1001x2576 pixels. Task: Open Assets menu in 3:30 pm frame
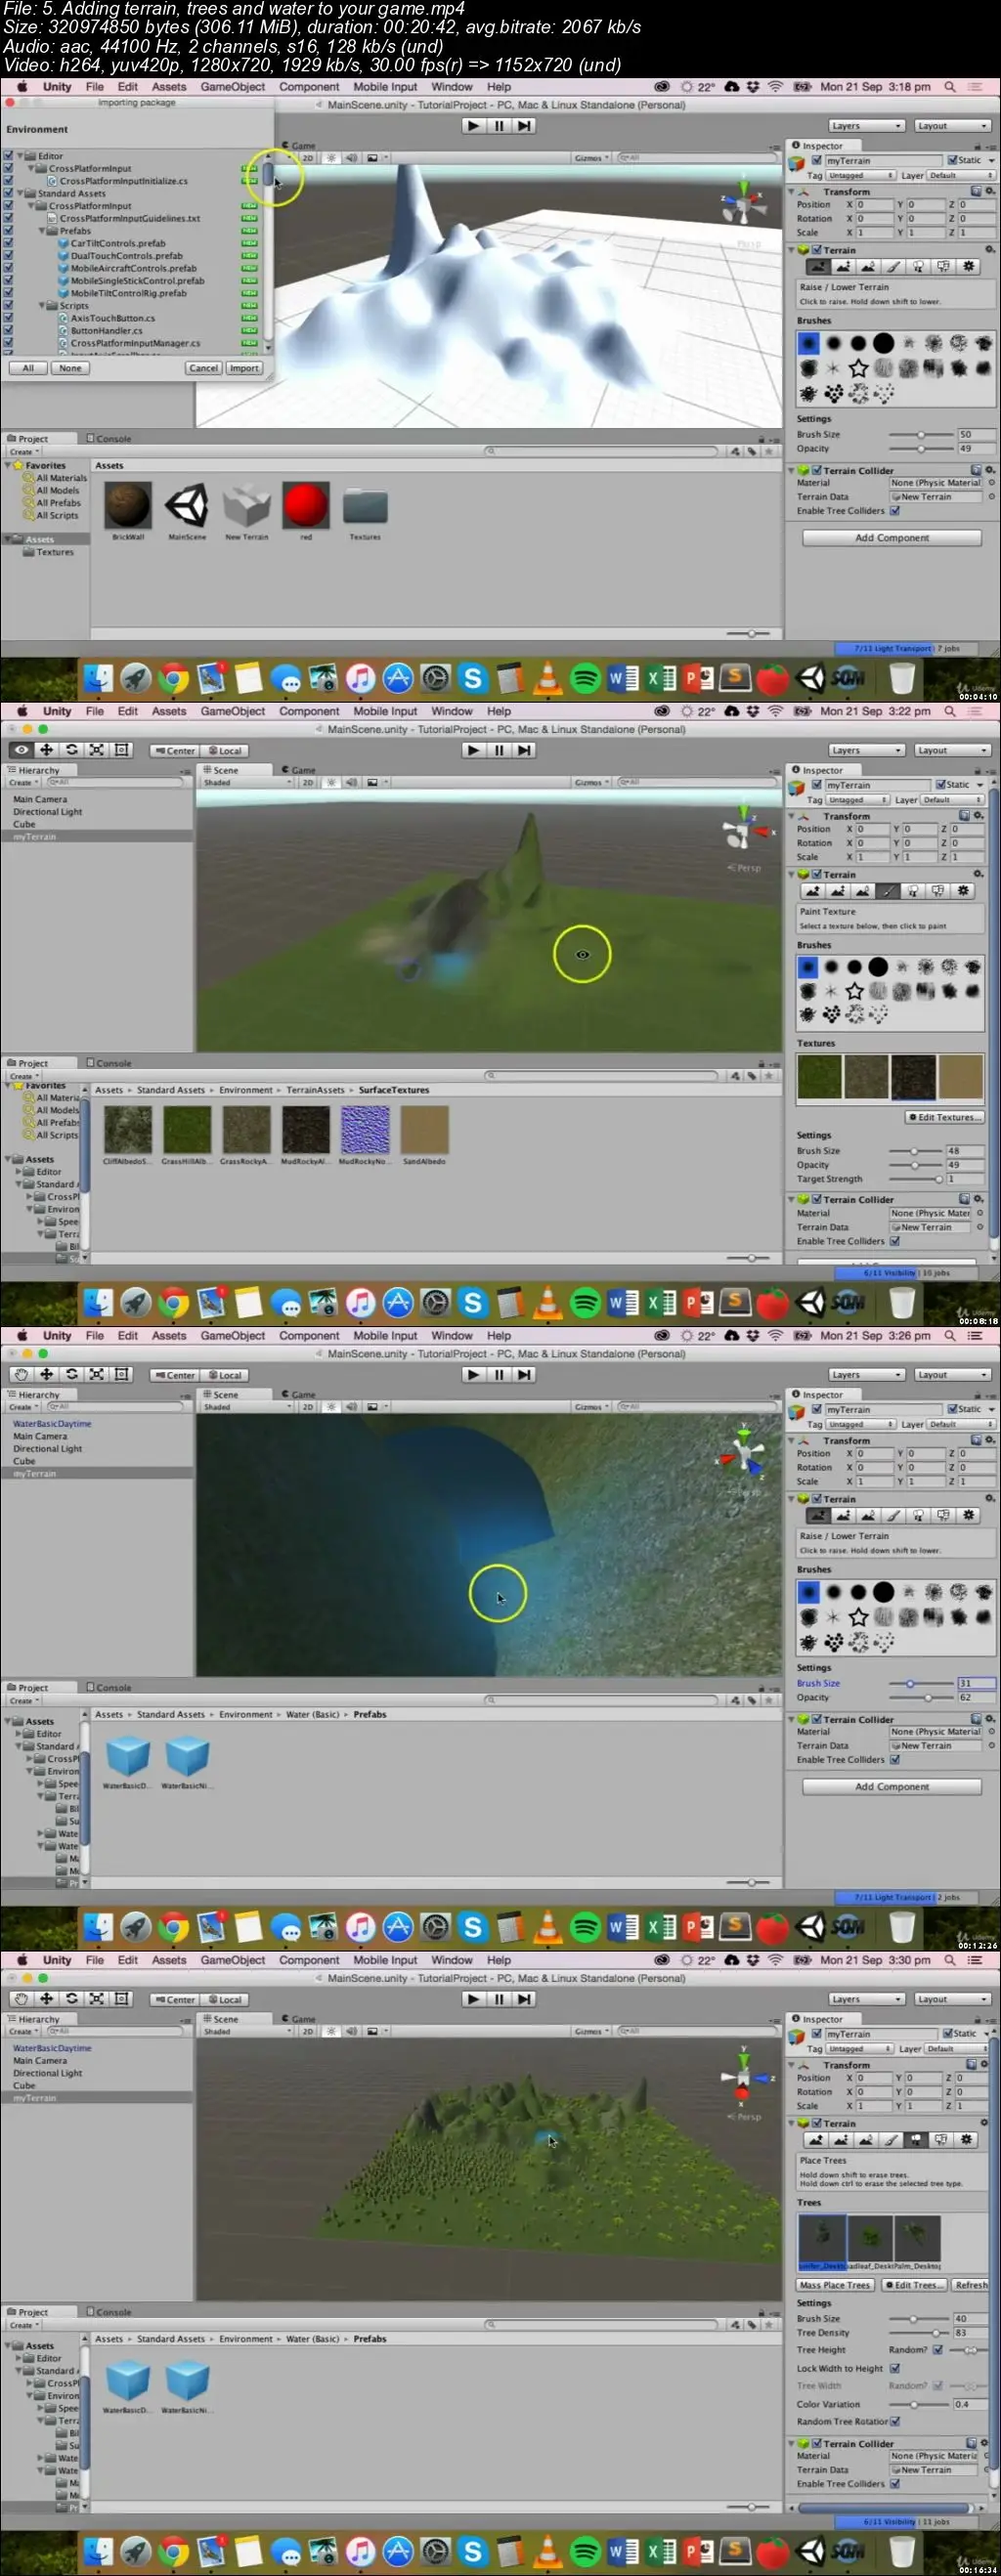click(169, 1960)
